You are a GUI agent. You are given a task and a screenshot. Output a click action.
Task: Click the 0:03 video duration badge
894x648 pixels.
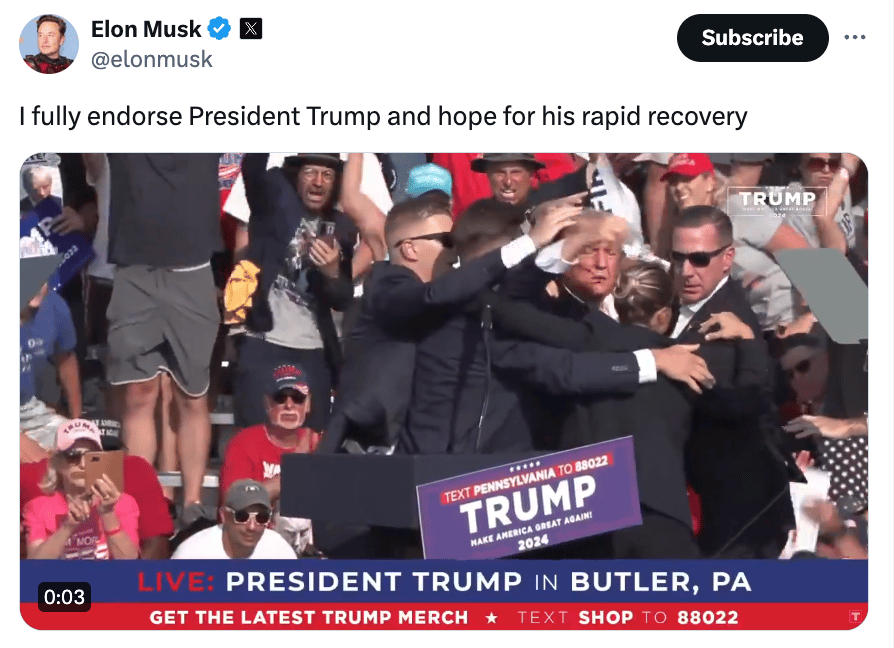point(64,597)
